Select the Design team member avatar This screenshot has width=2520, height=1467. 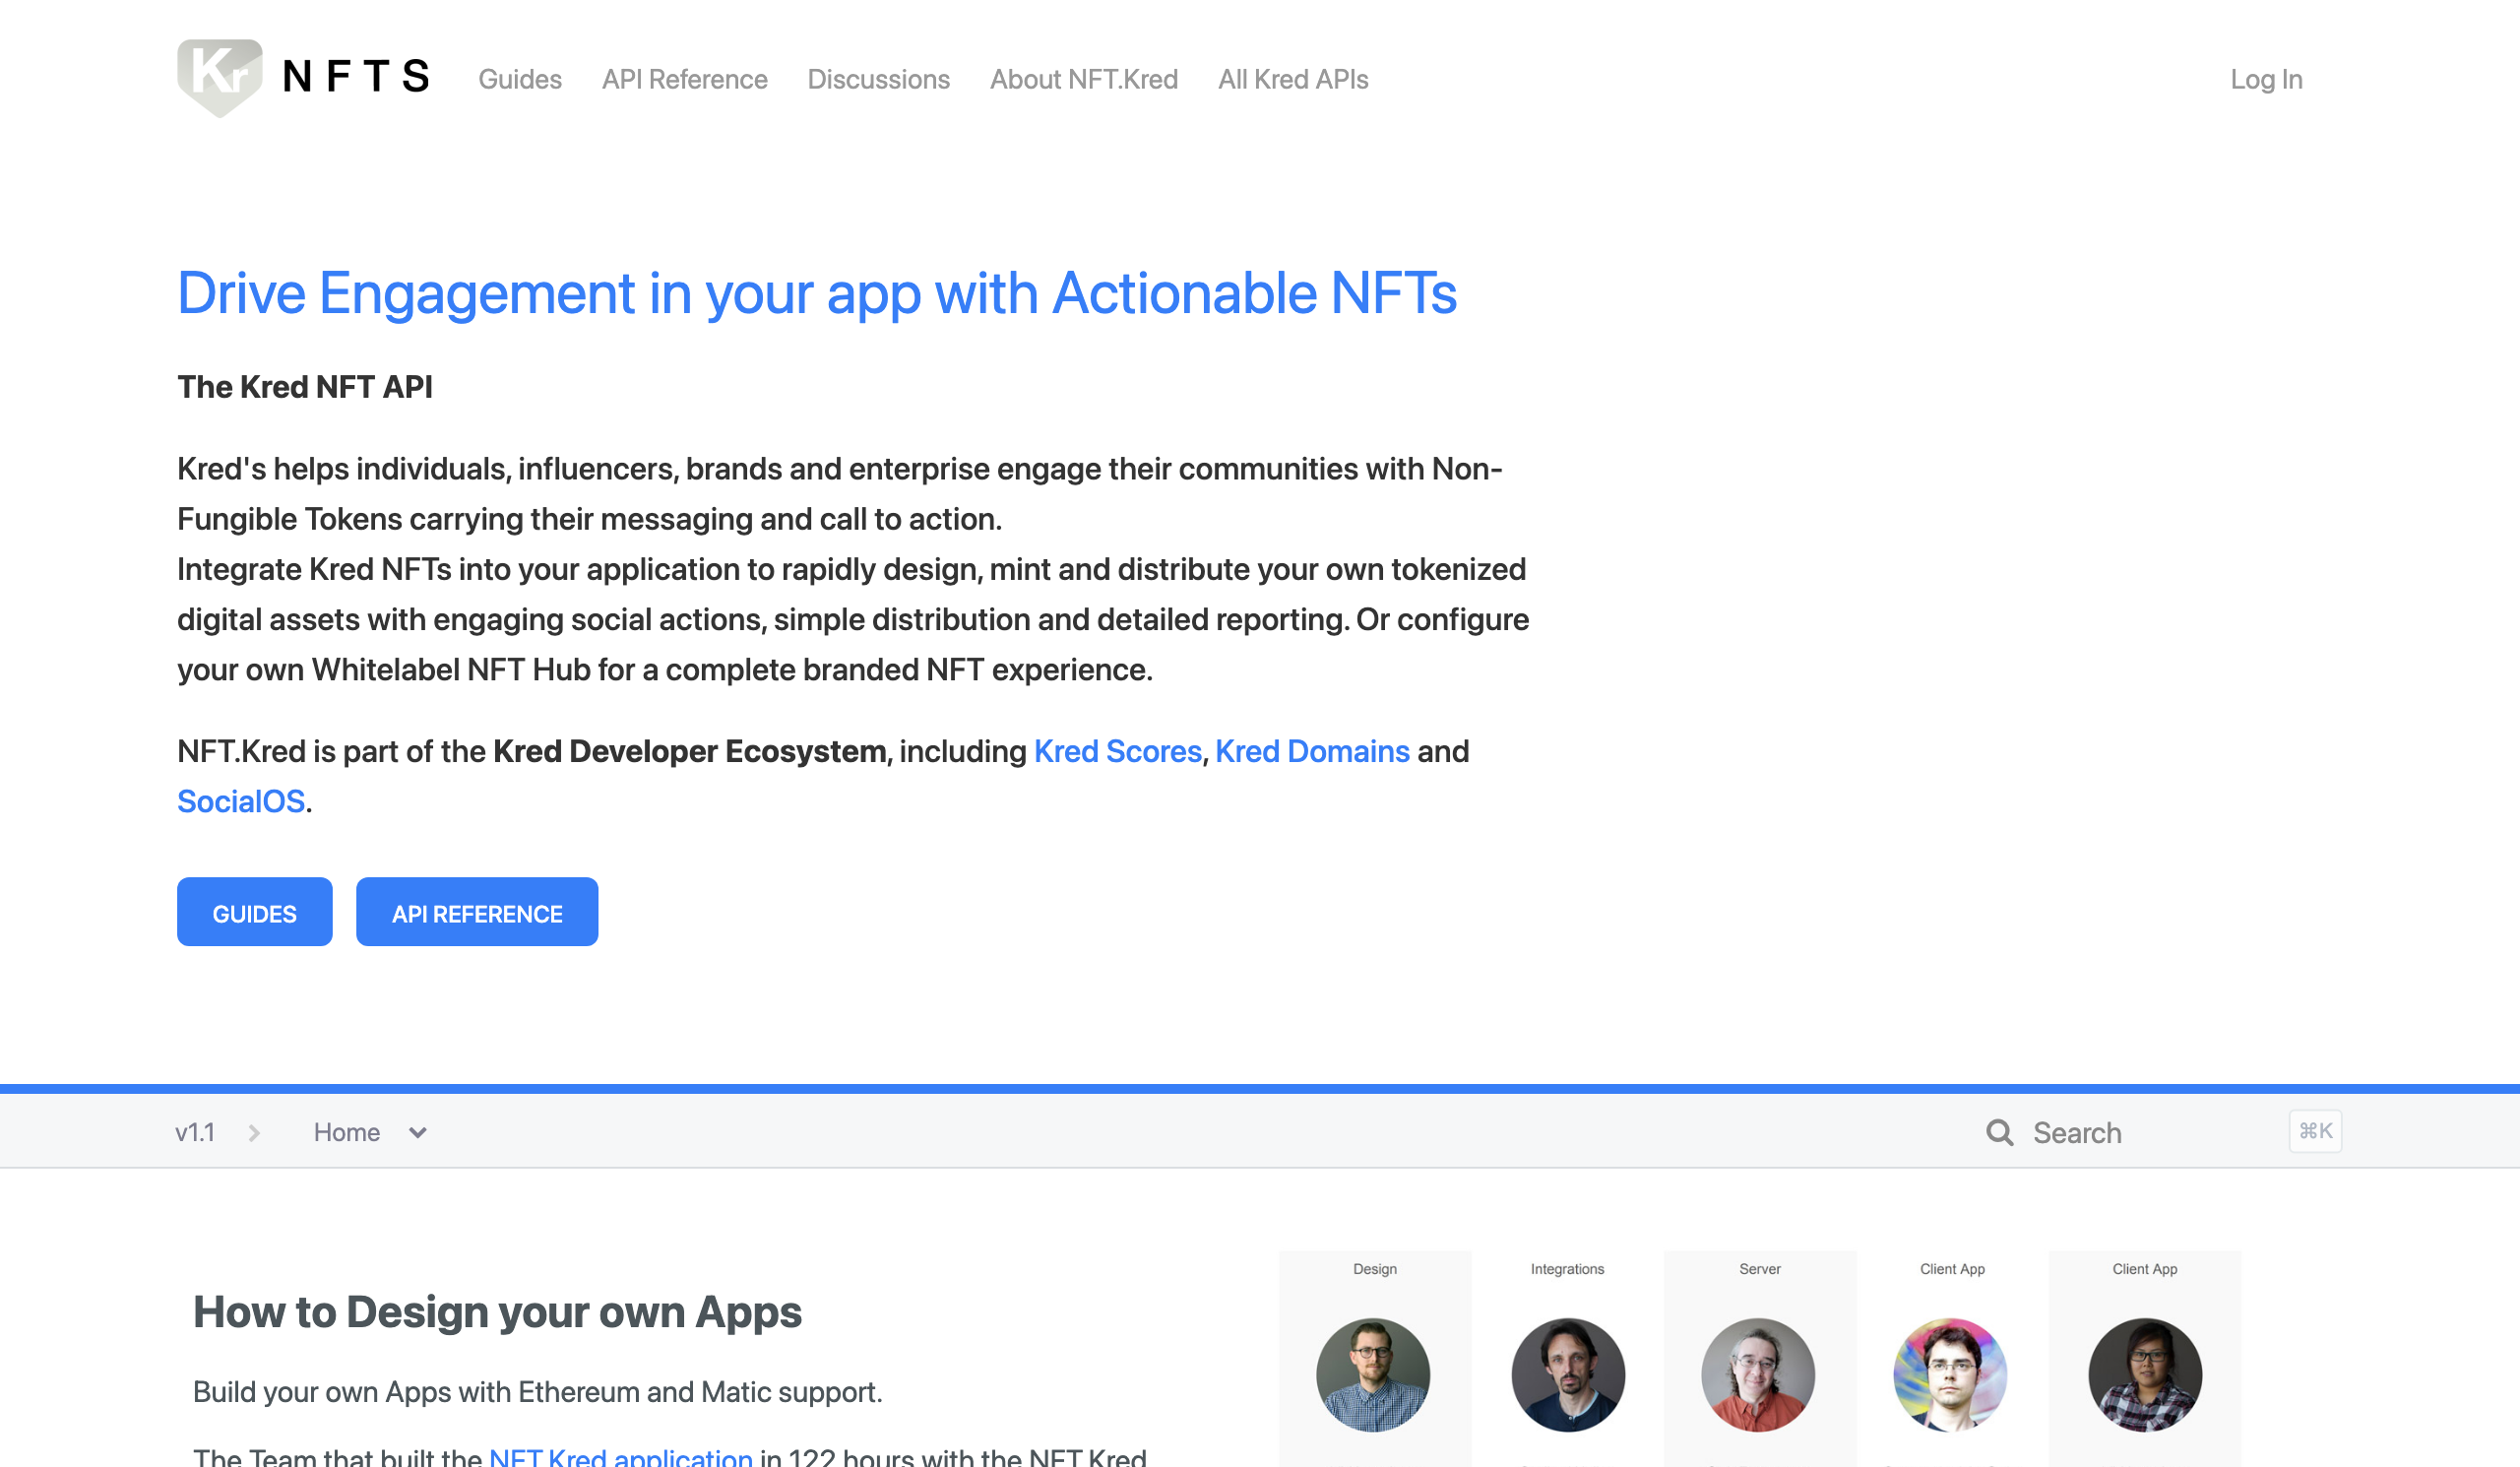pyautogui.click(x=1373, y=1375)
